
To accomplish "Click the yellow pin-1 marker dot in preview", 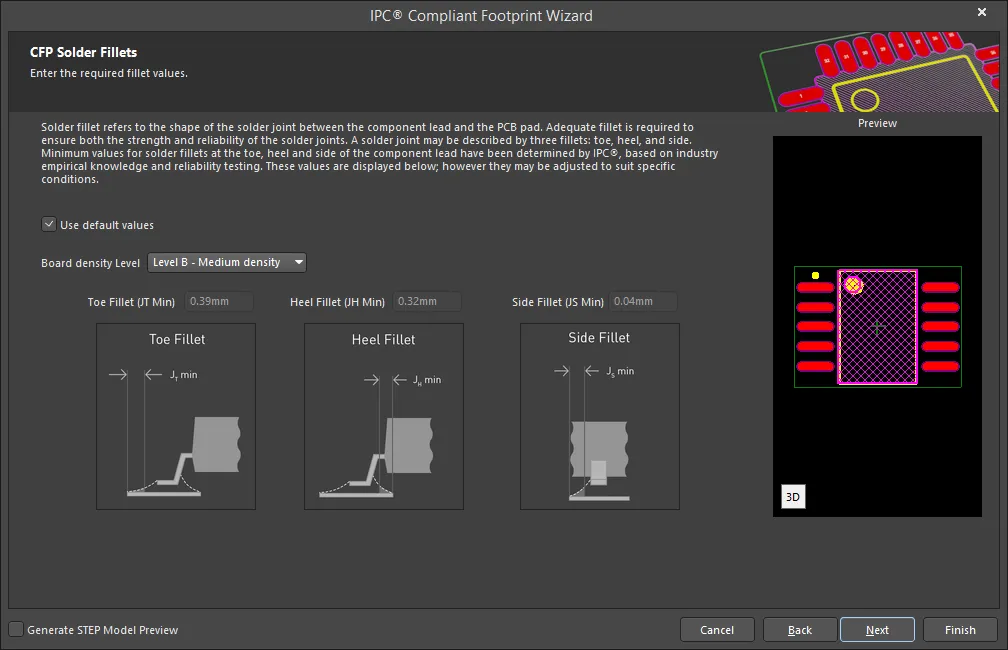I will [815, 276].
